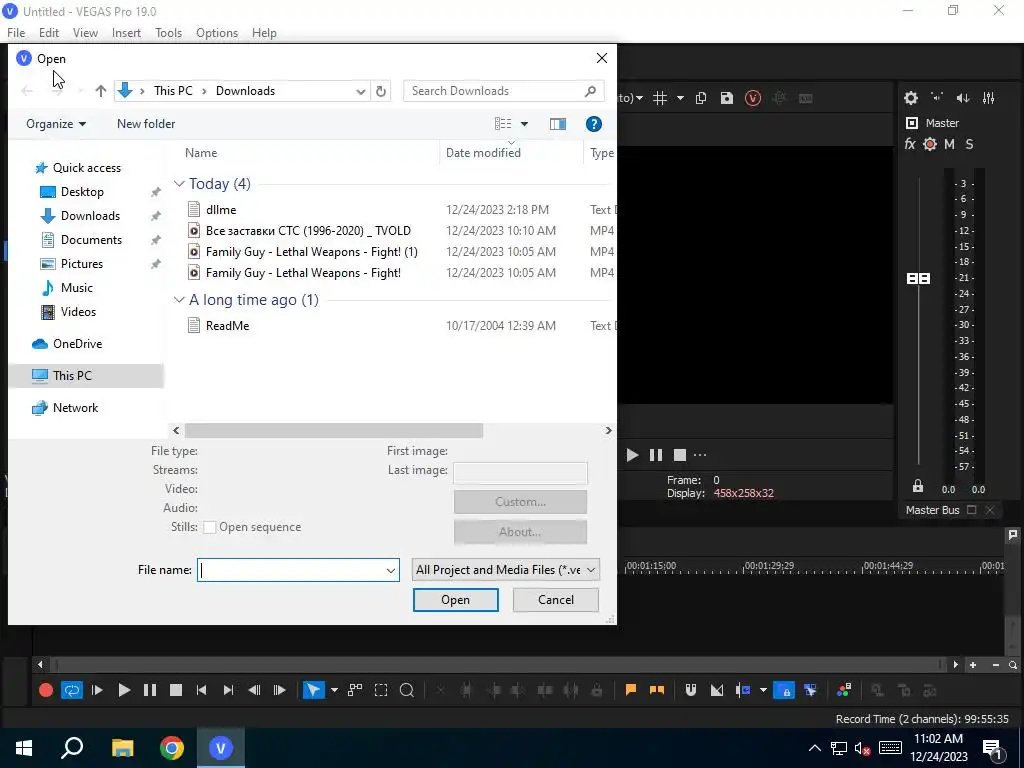This screenshot has width=1024, height=768.
Task: Click the Downmix Output icon in Master Bus
Action: coord(936,98)
